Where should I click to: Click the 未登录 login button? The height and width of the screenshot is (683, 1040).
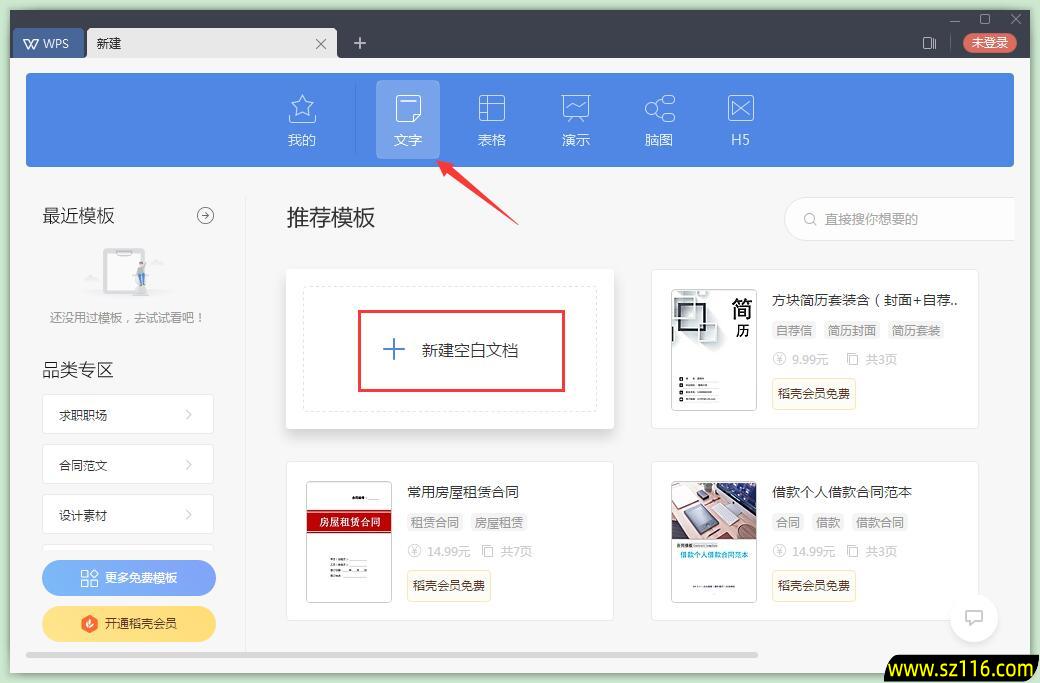click(x=989, y=43)
